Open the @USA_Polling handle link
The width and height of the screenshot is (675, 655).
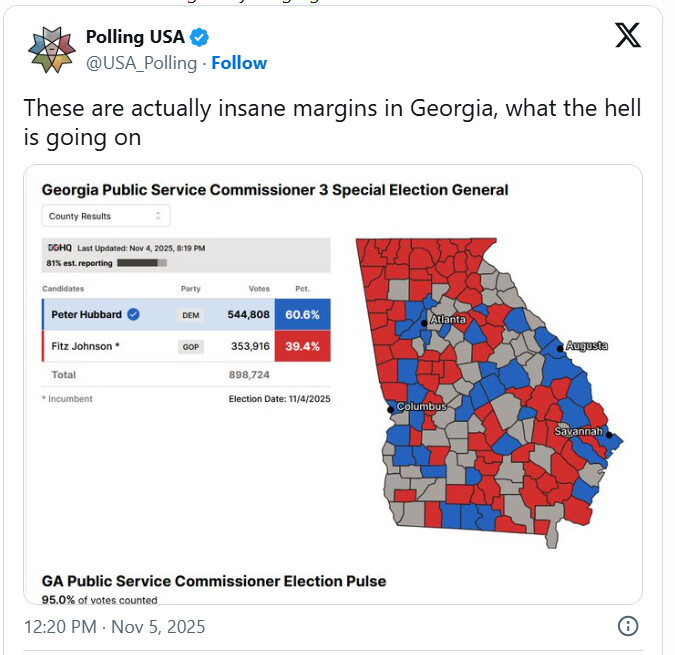point(144,63)
